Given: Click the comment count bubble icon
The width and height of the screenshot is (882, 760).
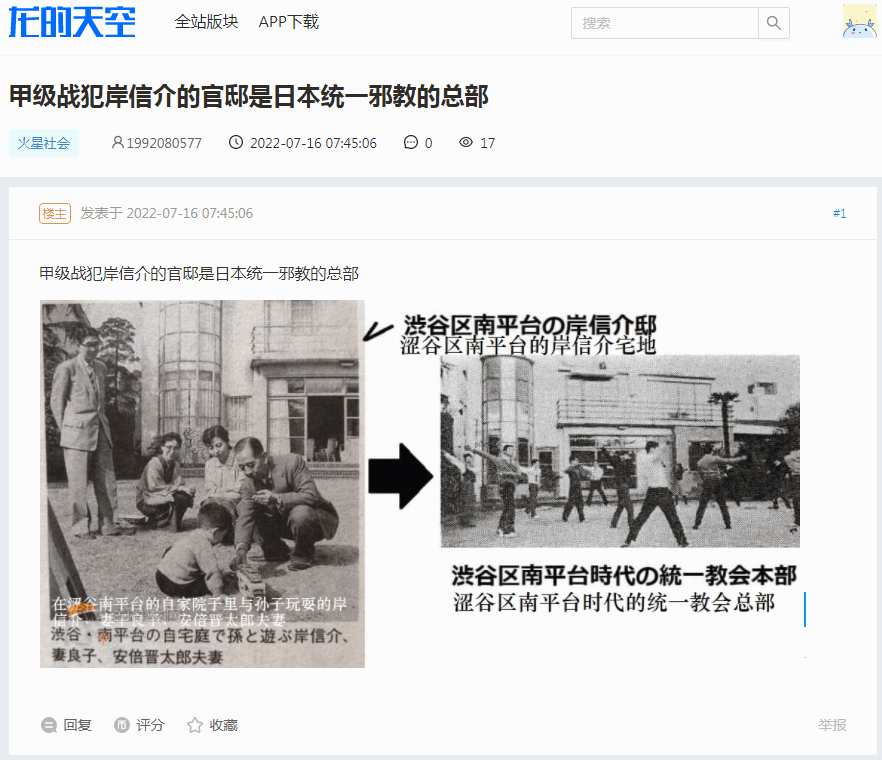Looking at the screenshot, I should pyautogui.click(x=411, y=142).
